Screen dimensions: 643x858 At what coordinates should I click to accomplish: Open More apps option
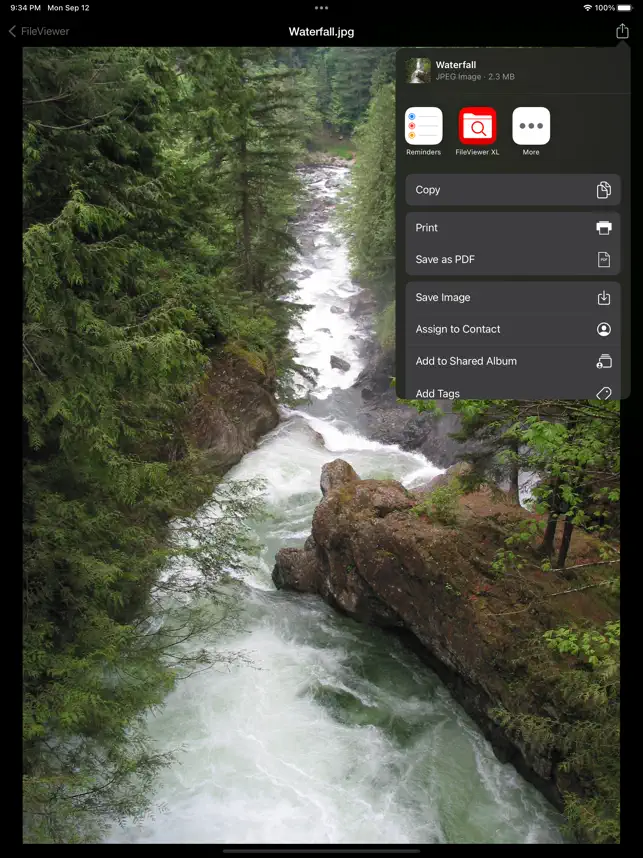(531, 126)
